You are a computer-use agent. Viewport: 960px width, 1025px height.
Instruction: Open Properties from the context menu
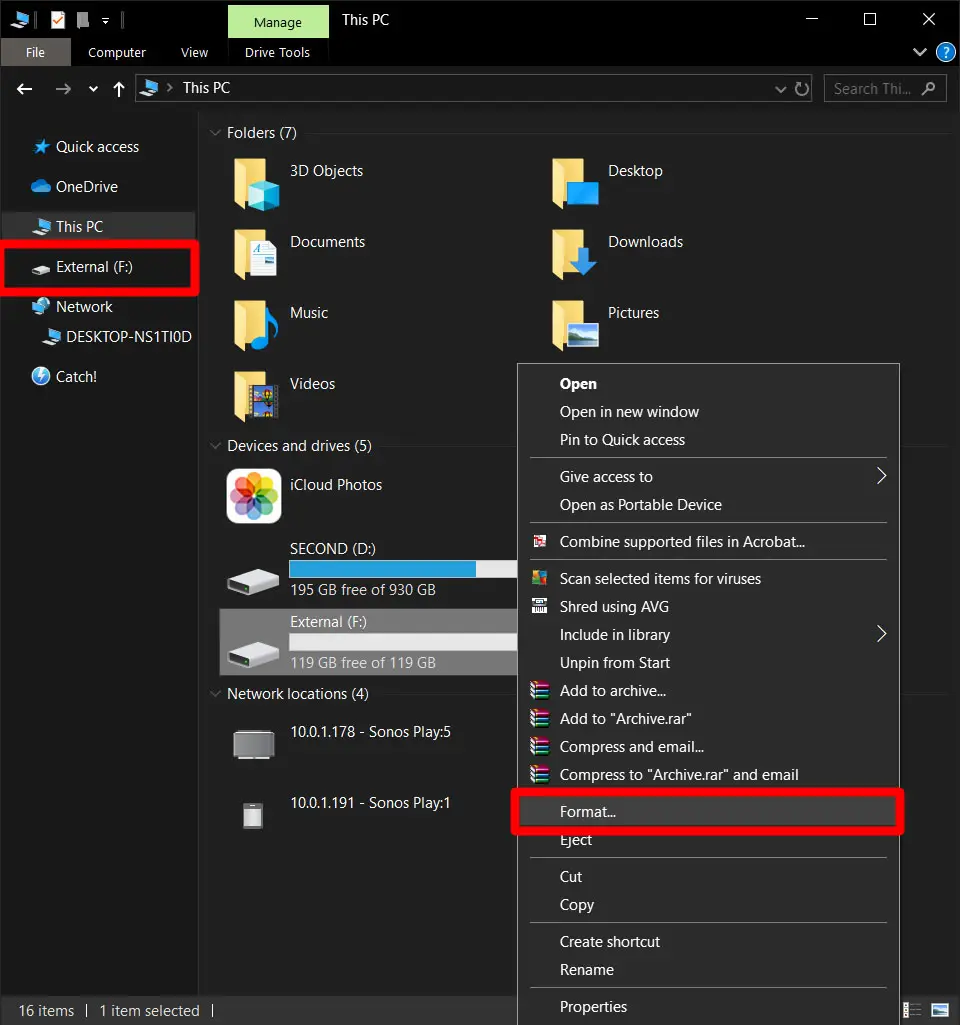593,1007
